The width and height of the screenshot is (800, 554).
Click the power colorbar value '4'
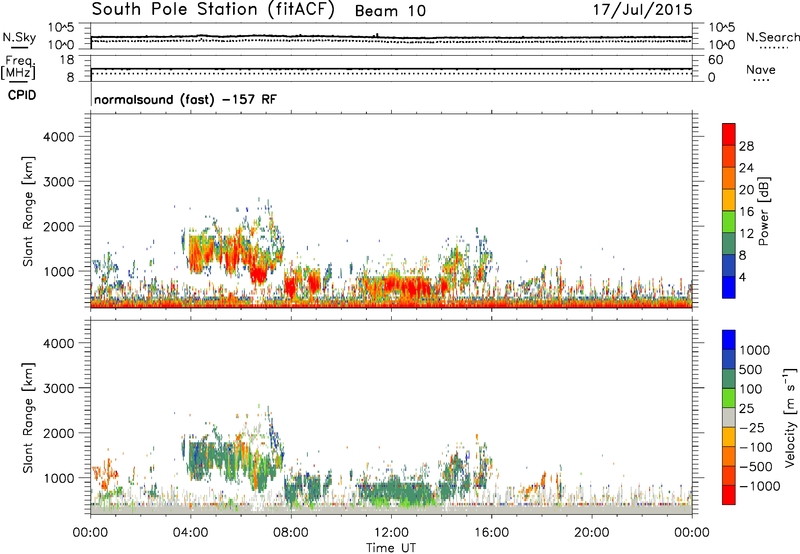743,277
